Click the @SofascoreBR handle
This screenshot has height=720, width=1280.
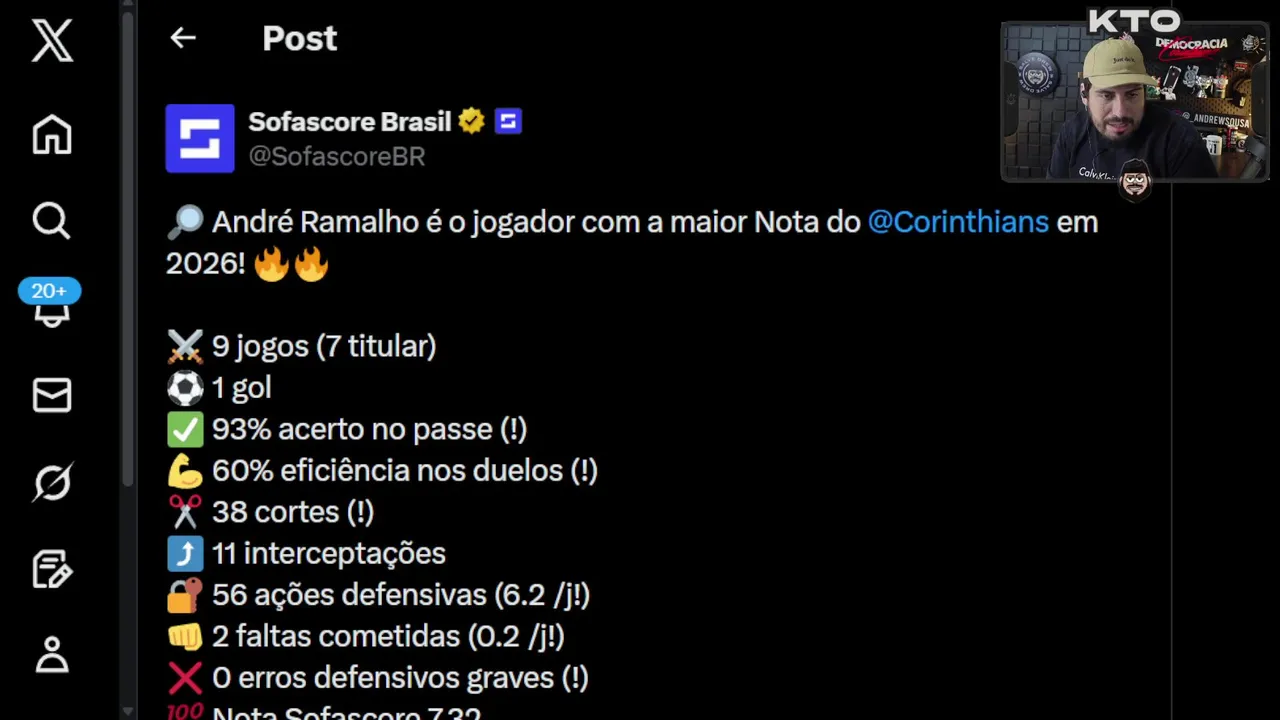pyautogui.click(x=337, y=156)
